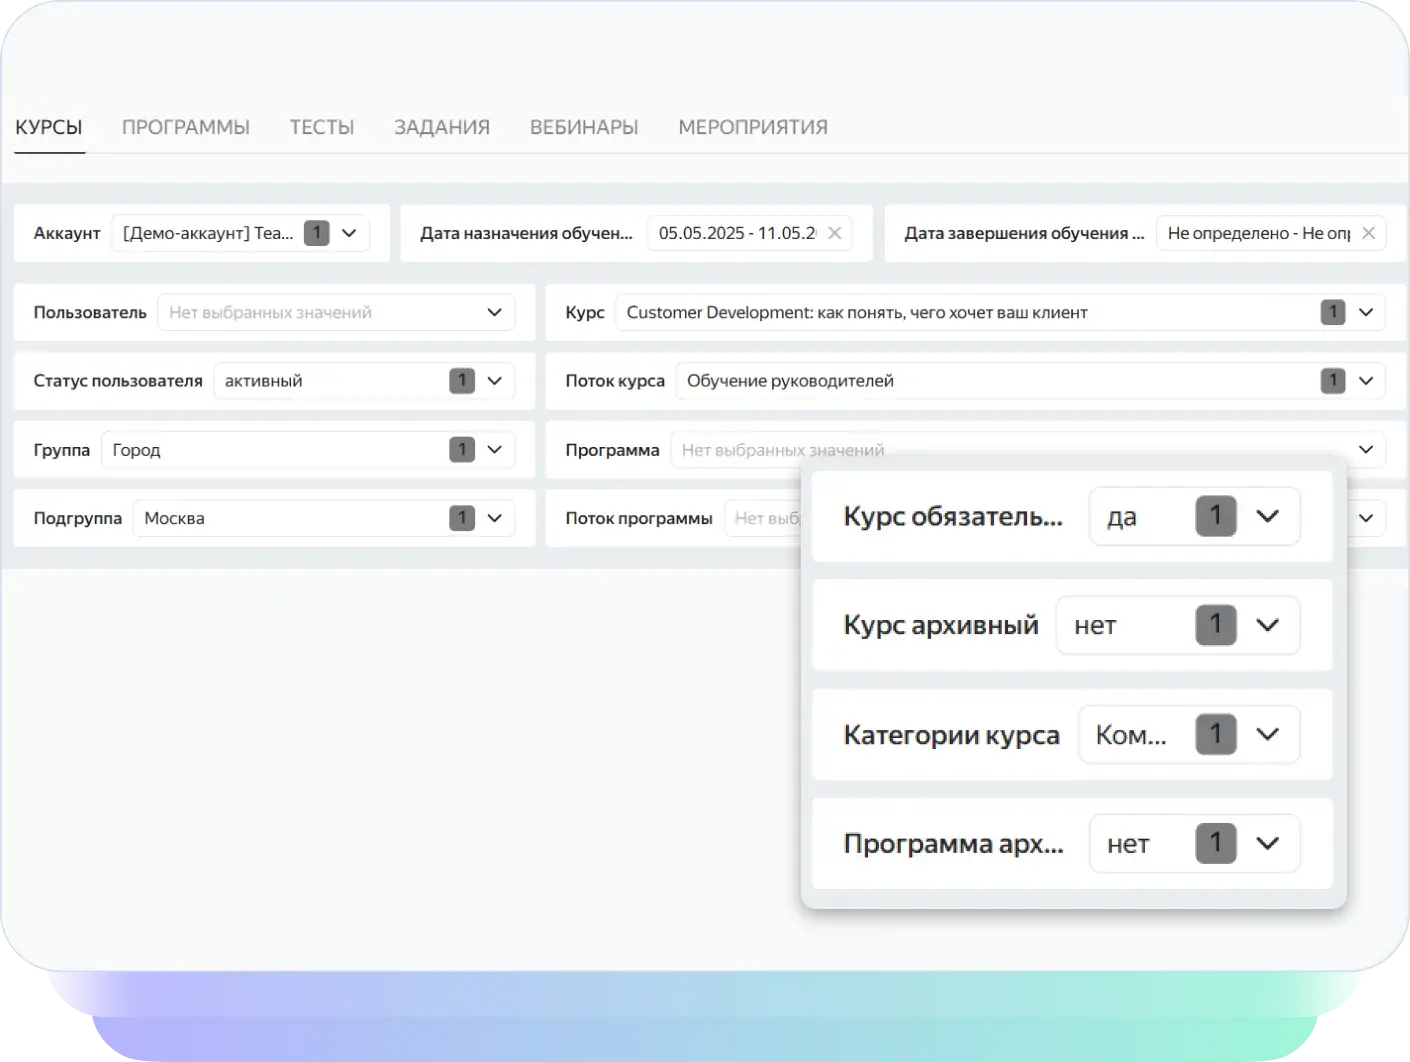Viewport: 1410px width, 1062px height.
Task: Click the count badge in Программа архивная filter
Action: coord(1216,843)
